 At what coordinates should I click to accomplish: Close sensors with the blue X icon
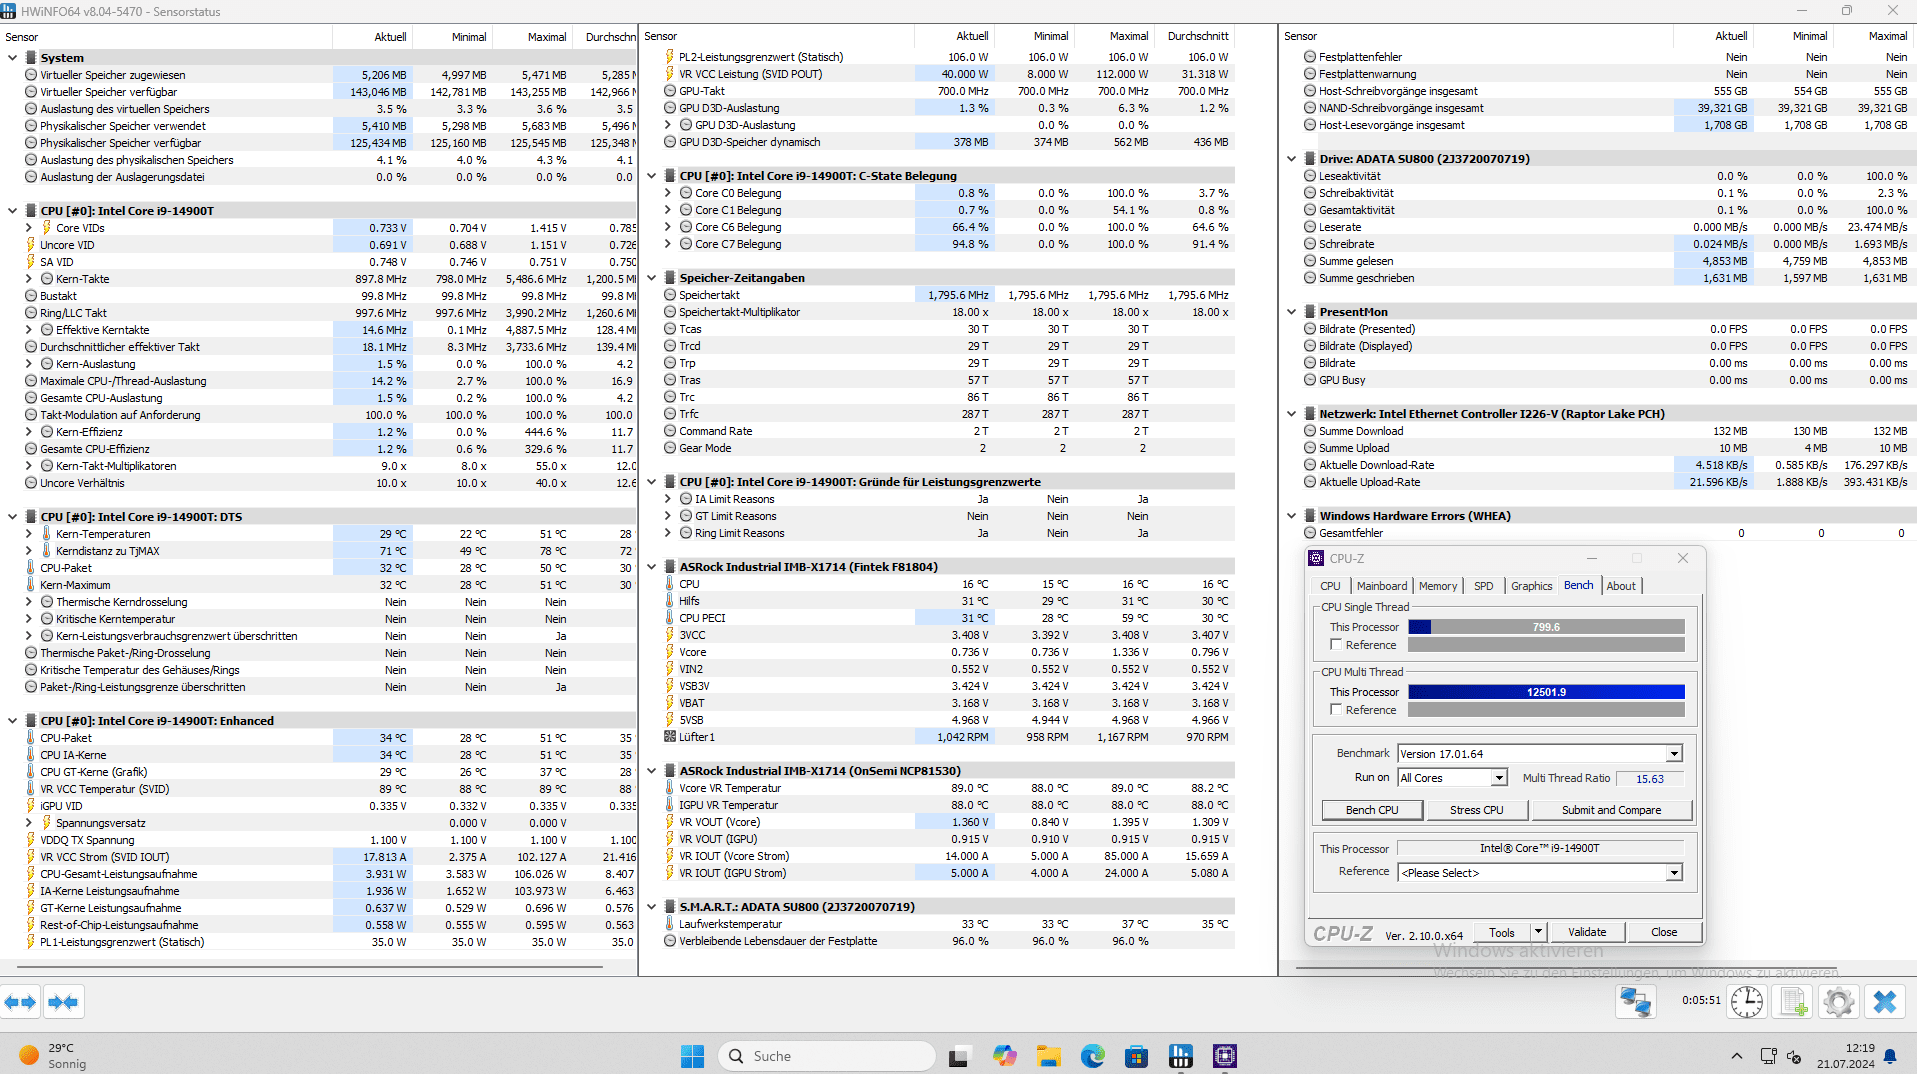click(1884, 1001)
